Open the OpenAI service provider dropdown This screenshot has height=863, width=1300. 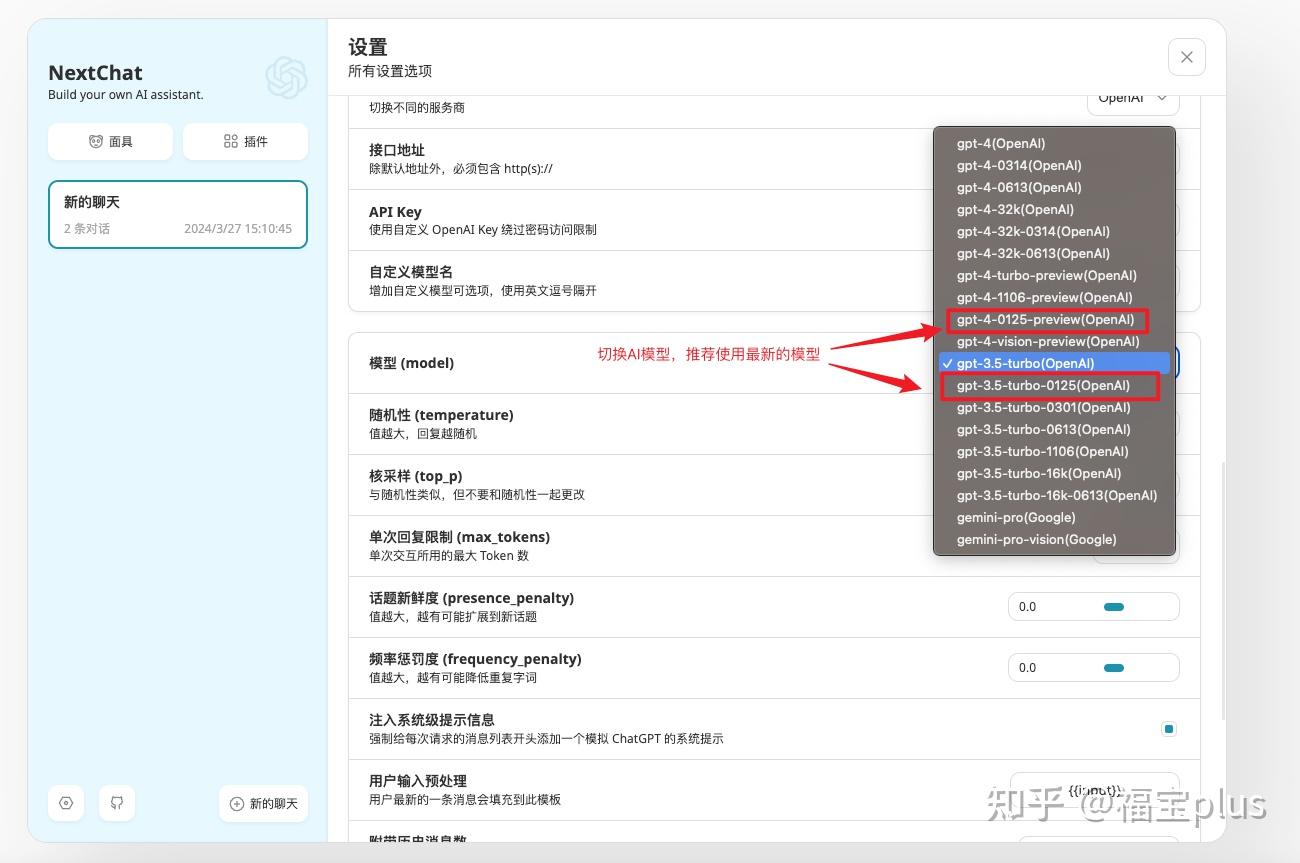(x=1132, y=97)
